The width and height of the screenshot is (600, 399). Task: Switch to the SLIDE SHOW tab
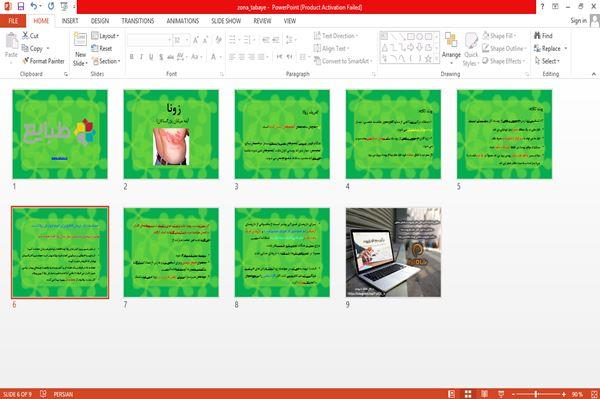[226, 21]
